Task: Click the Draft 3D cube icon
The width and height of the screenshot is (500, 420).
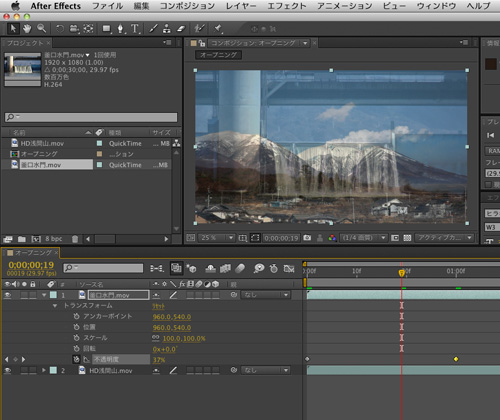Action: pos(191,268)
